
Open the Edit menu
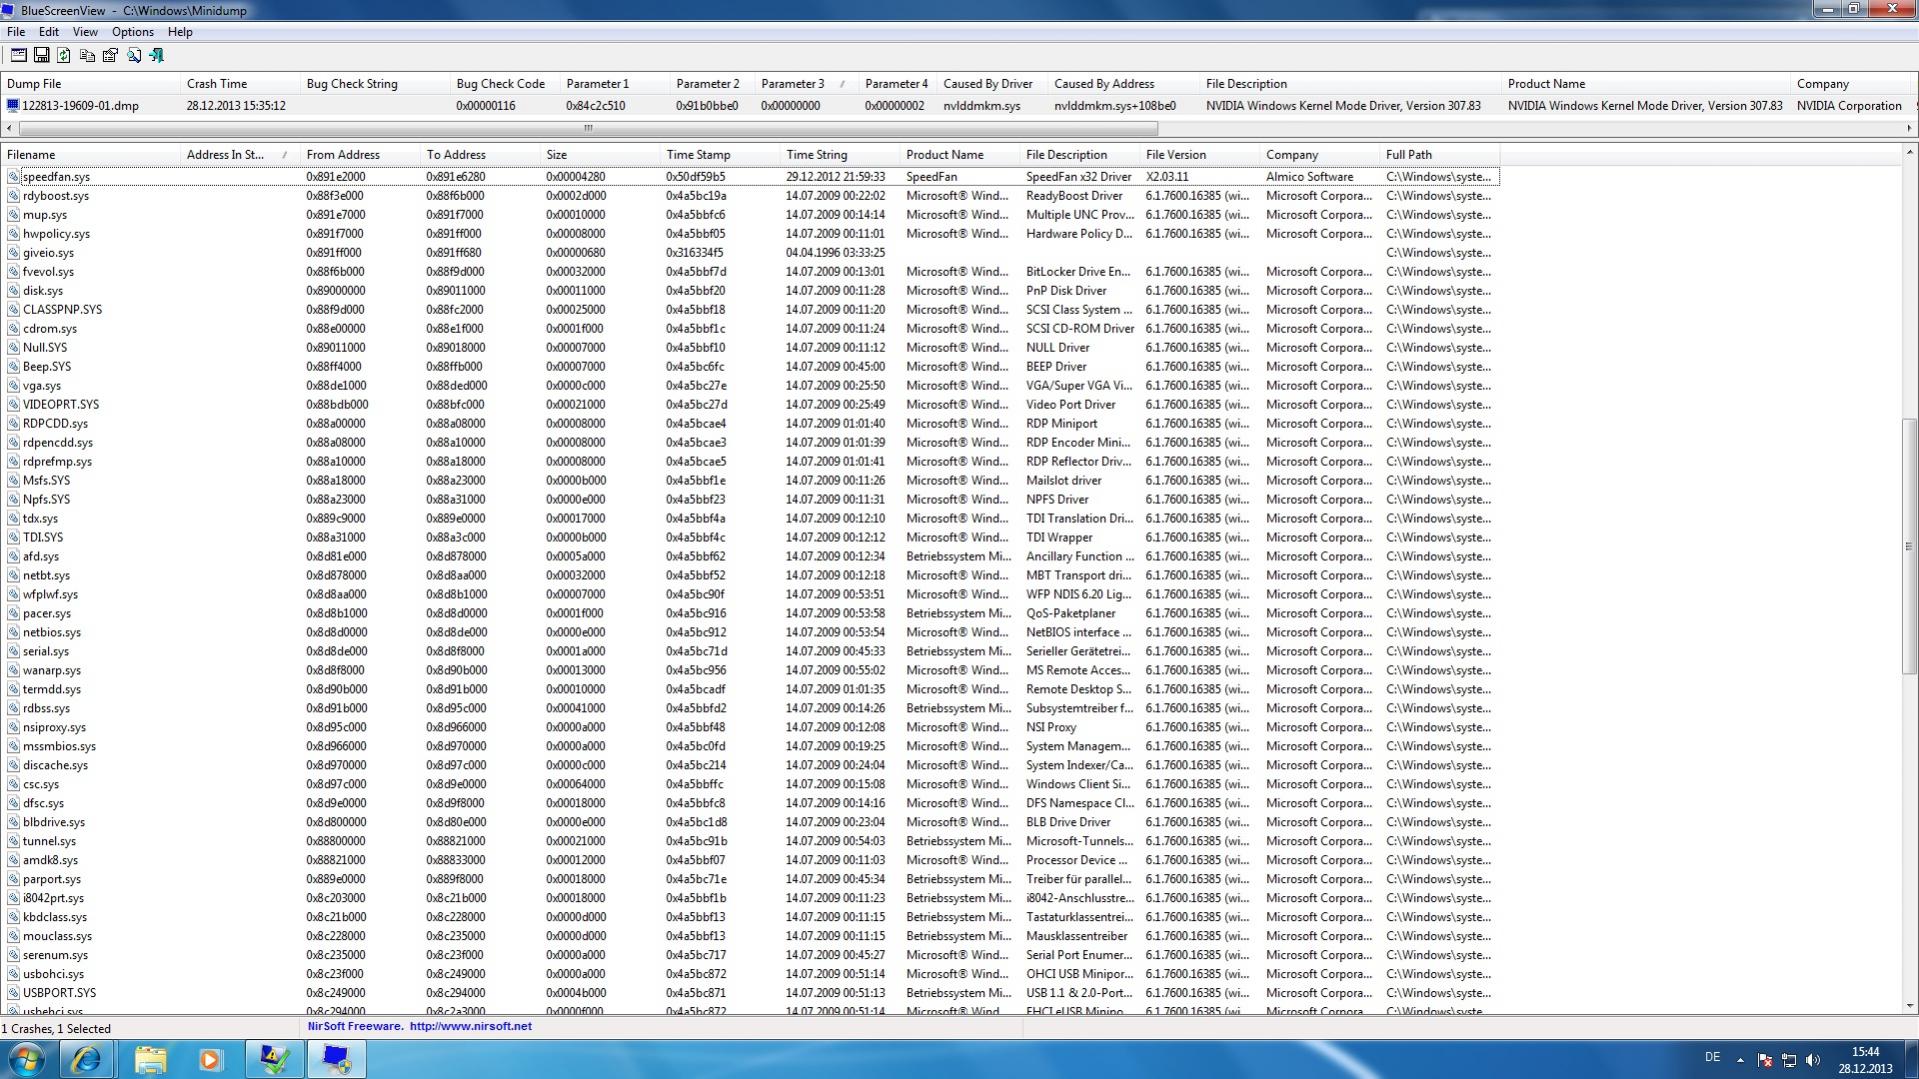[49, 32]
